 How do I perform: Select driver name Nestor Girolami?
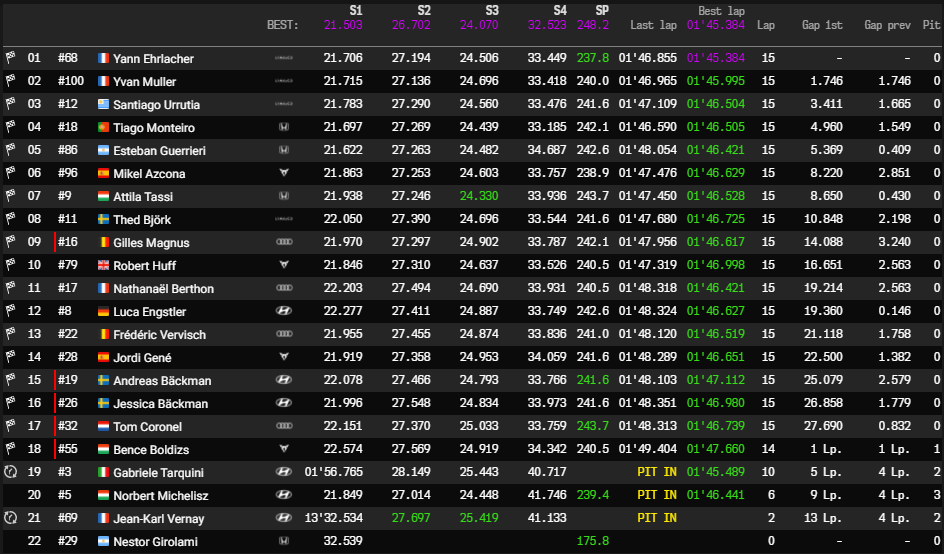coord(155,541)
